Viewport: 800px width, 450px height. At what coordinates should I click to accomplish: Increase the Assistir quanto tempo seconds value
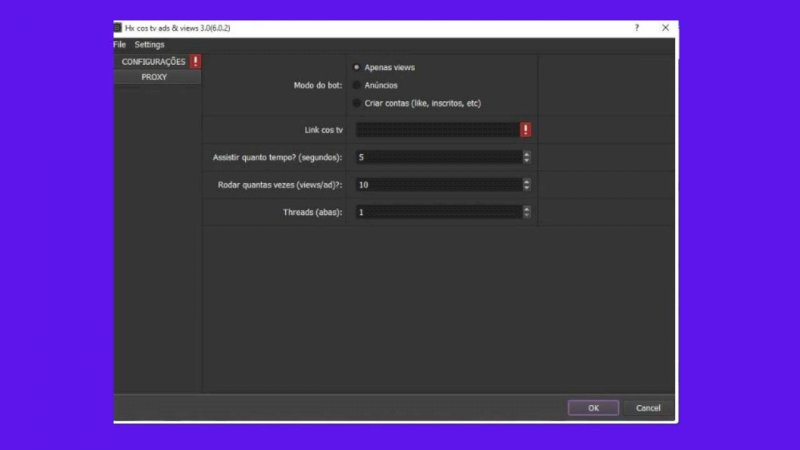(527, 155)
